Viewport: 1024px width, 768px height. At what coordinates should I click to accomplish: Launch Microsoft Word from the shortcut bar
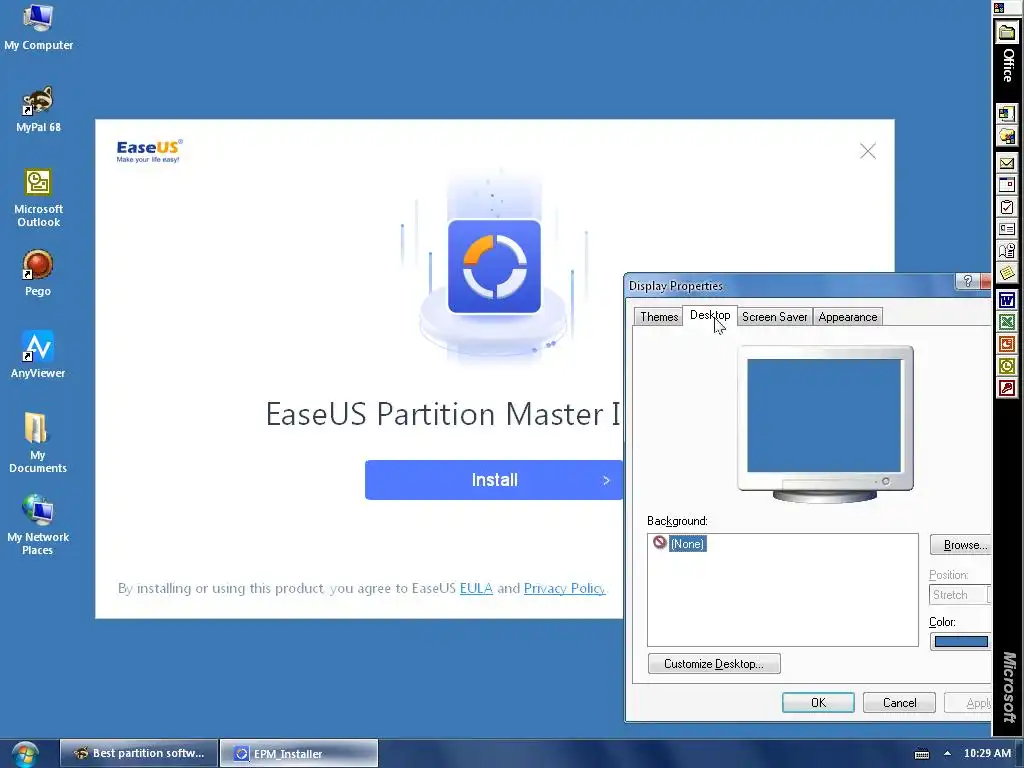1007,300
